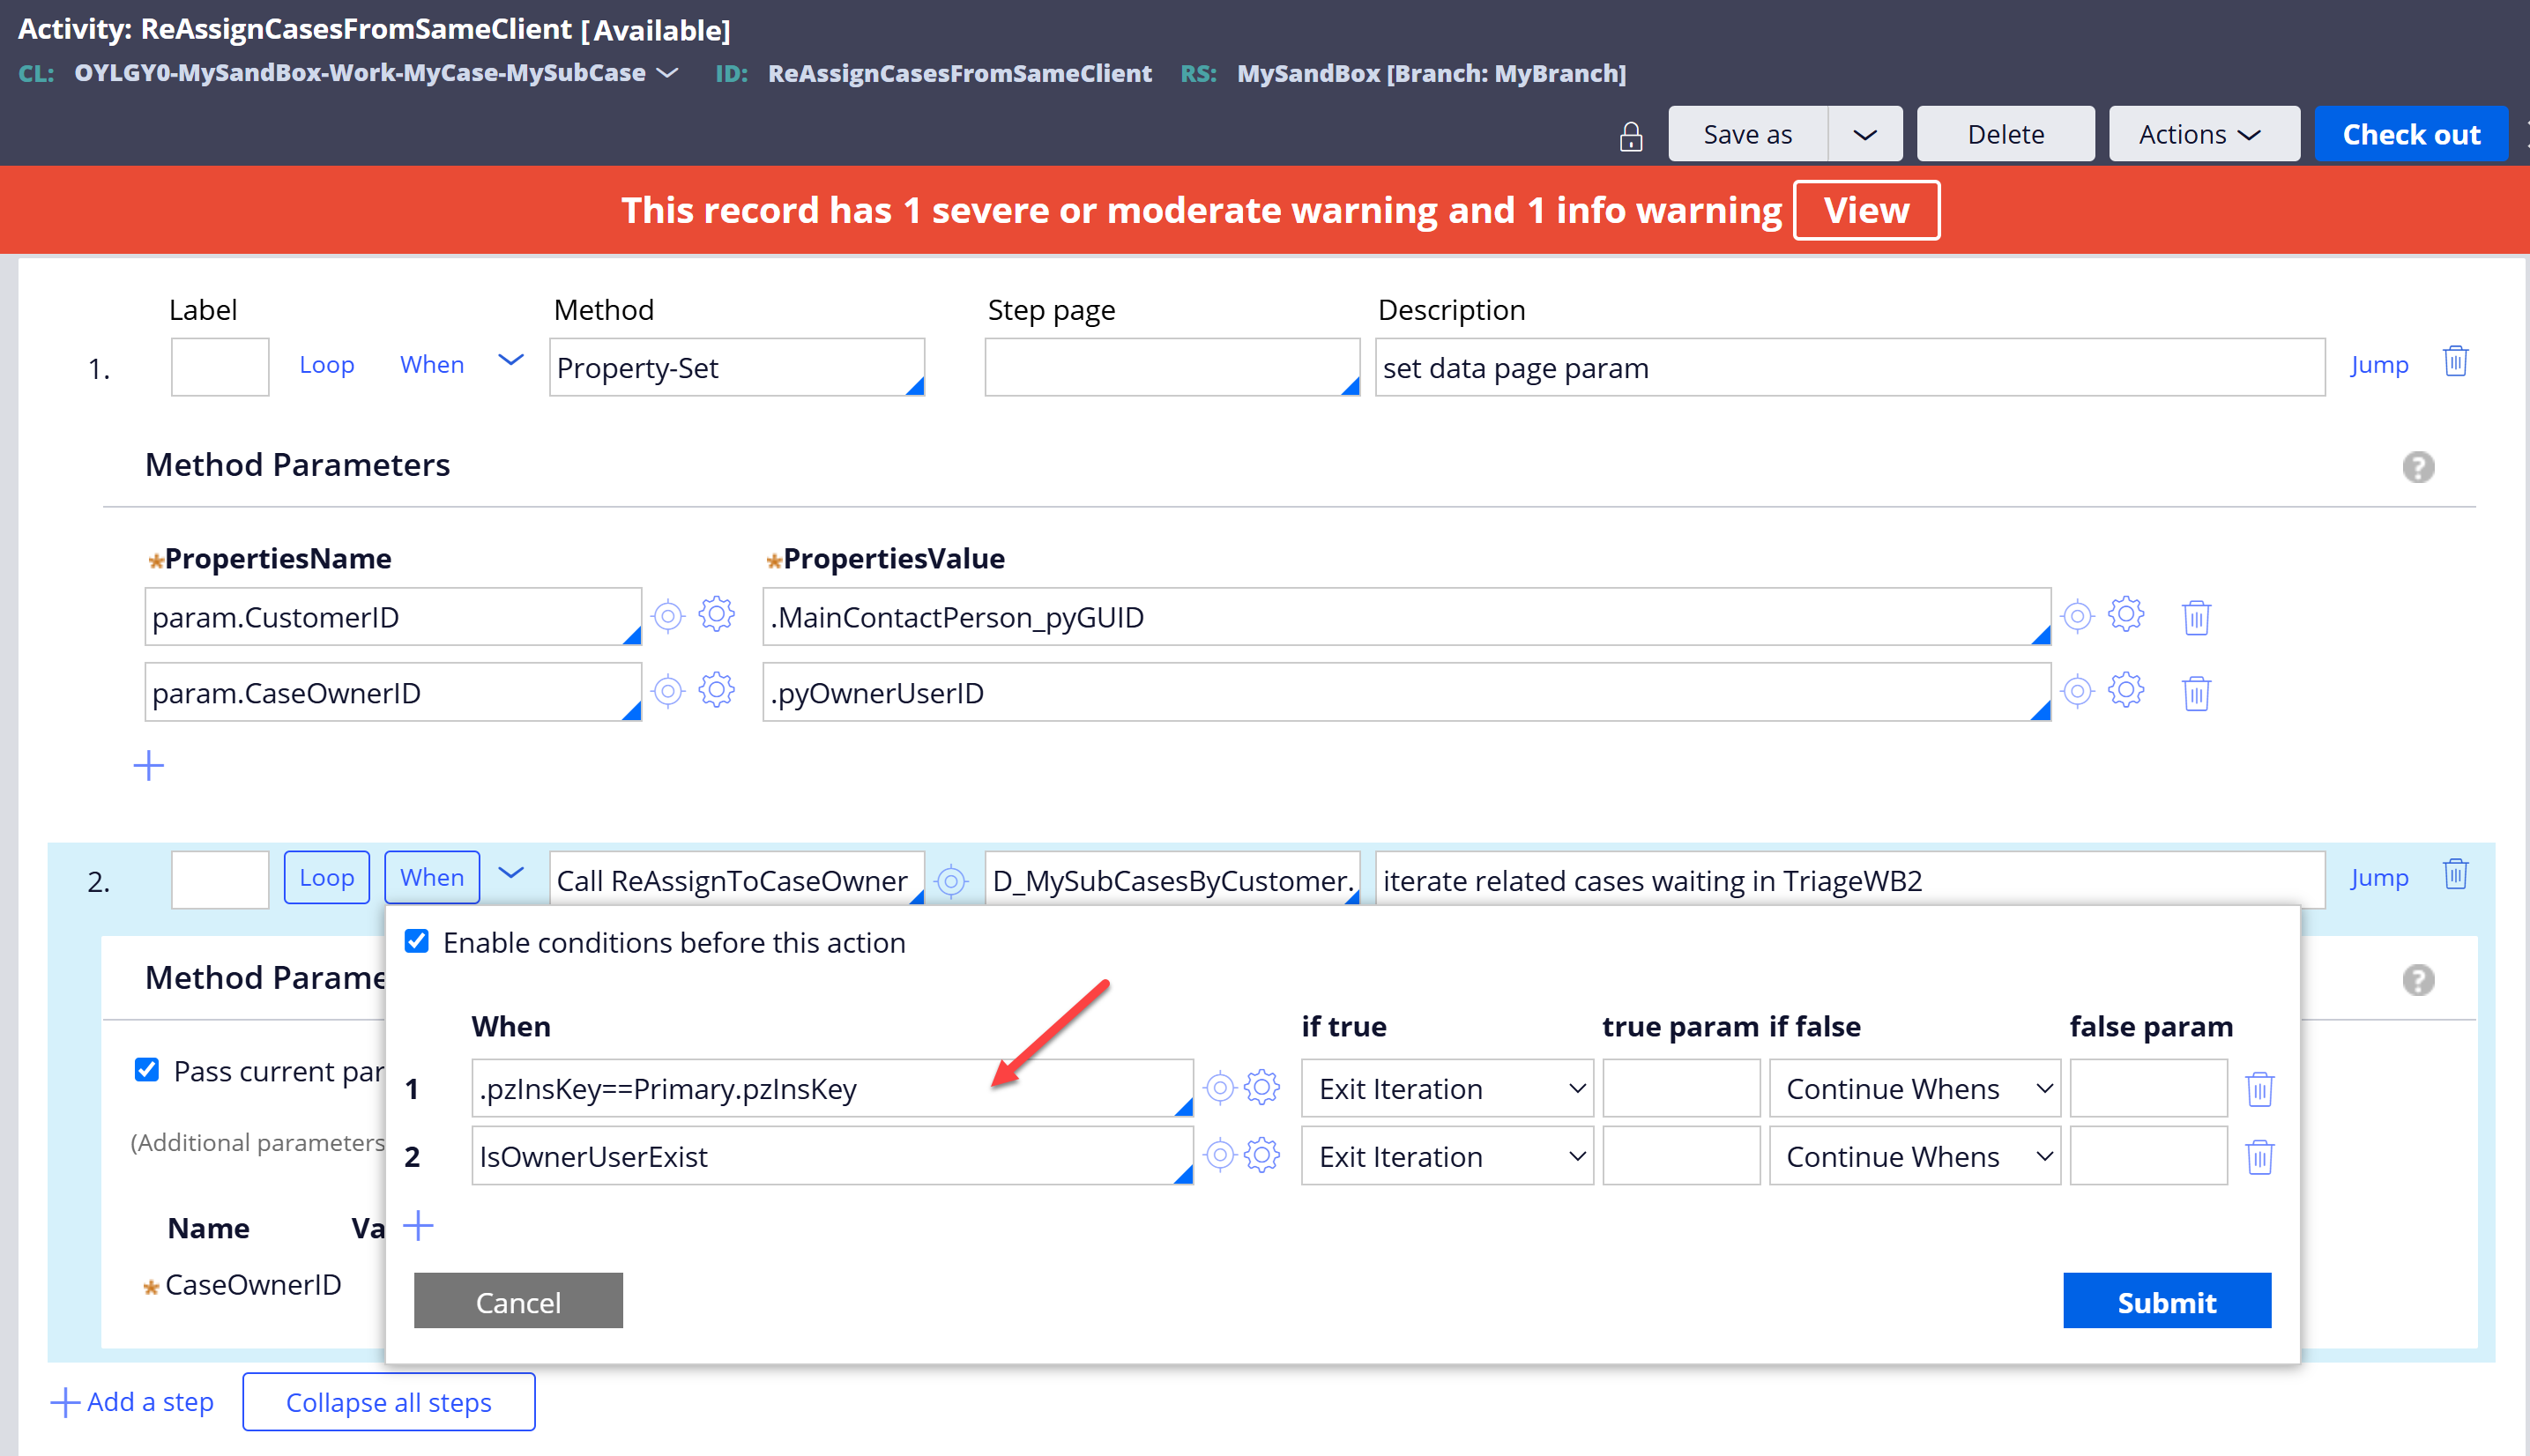
Task: View the record warnings
Action: [1866, 210]
